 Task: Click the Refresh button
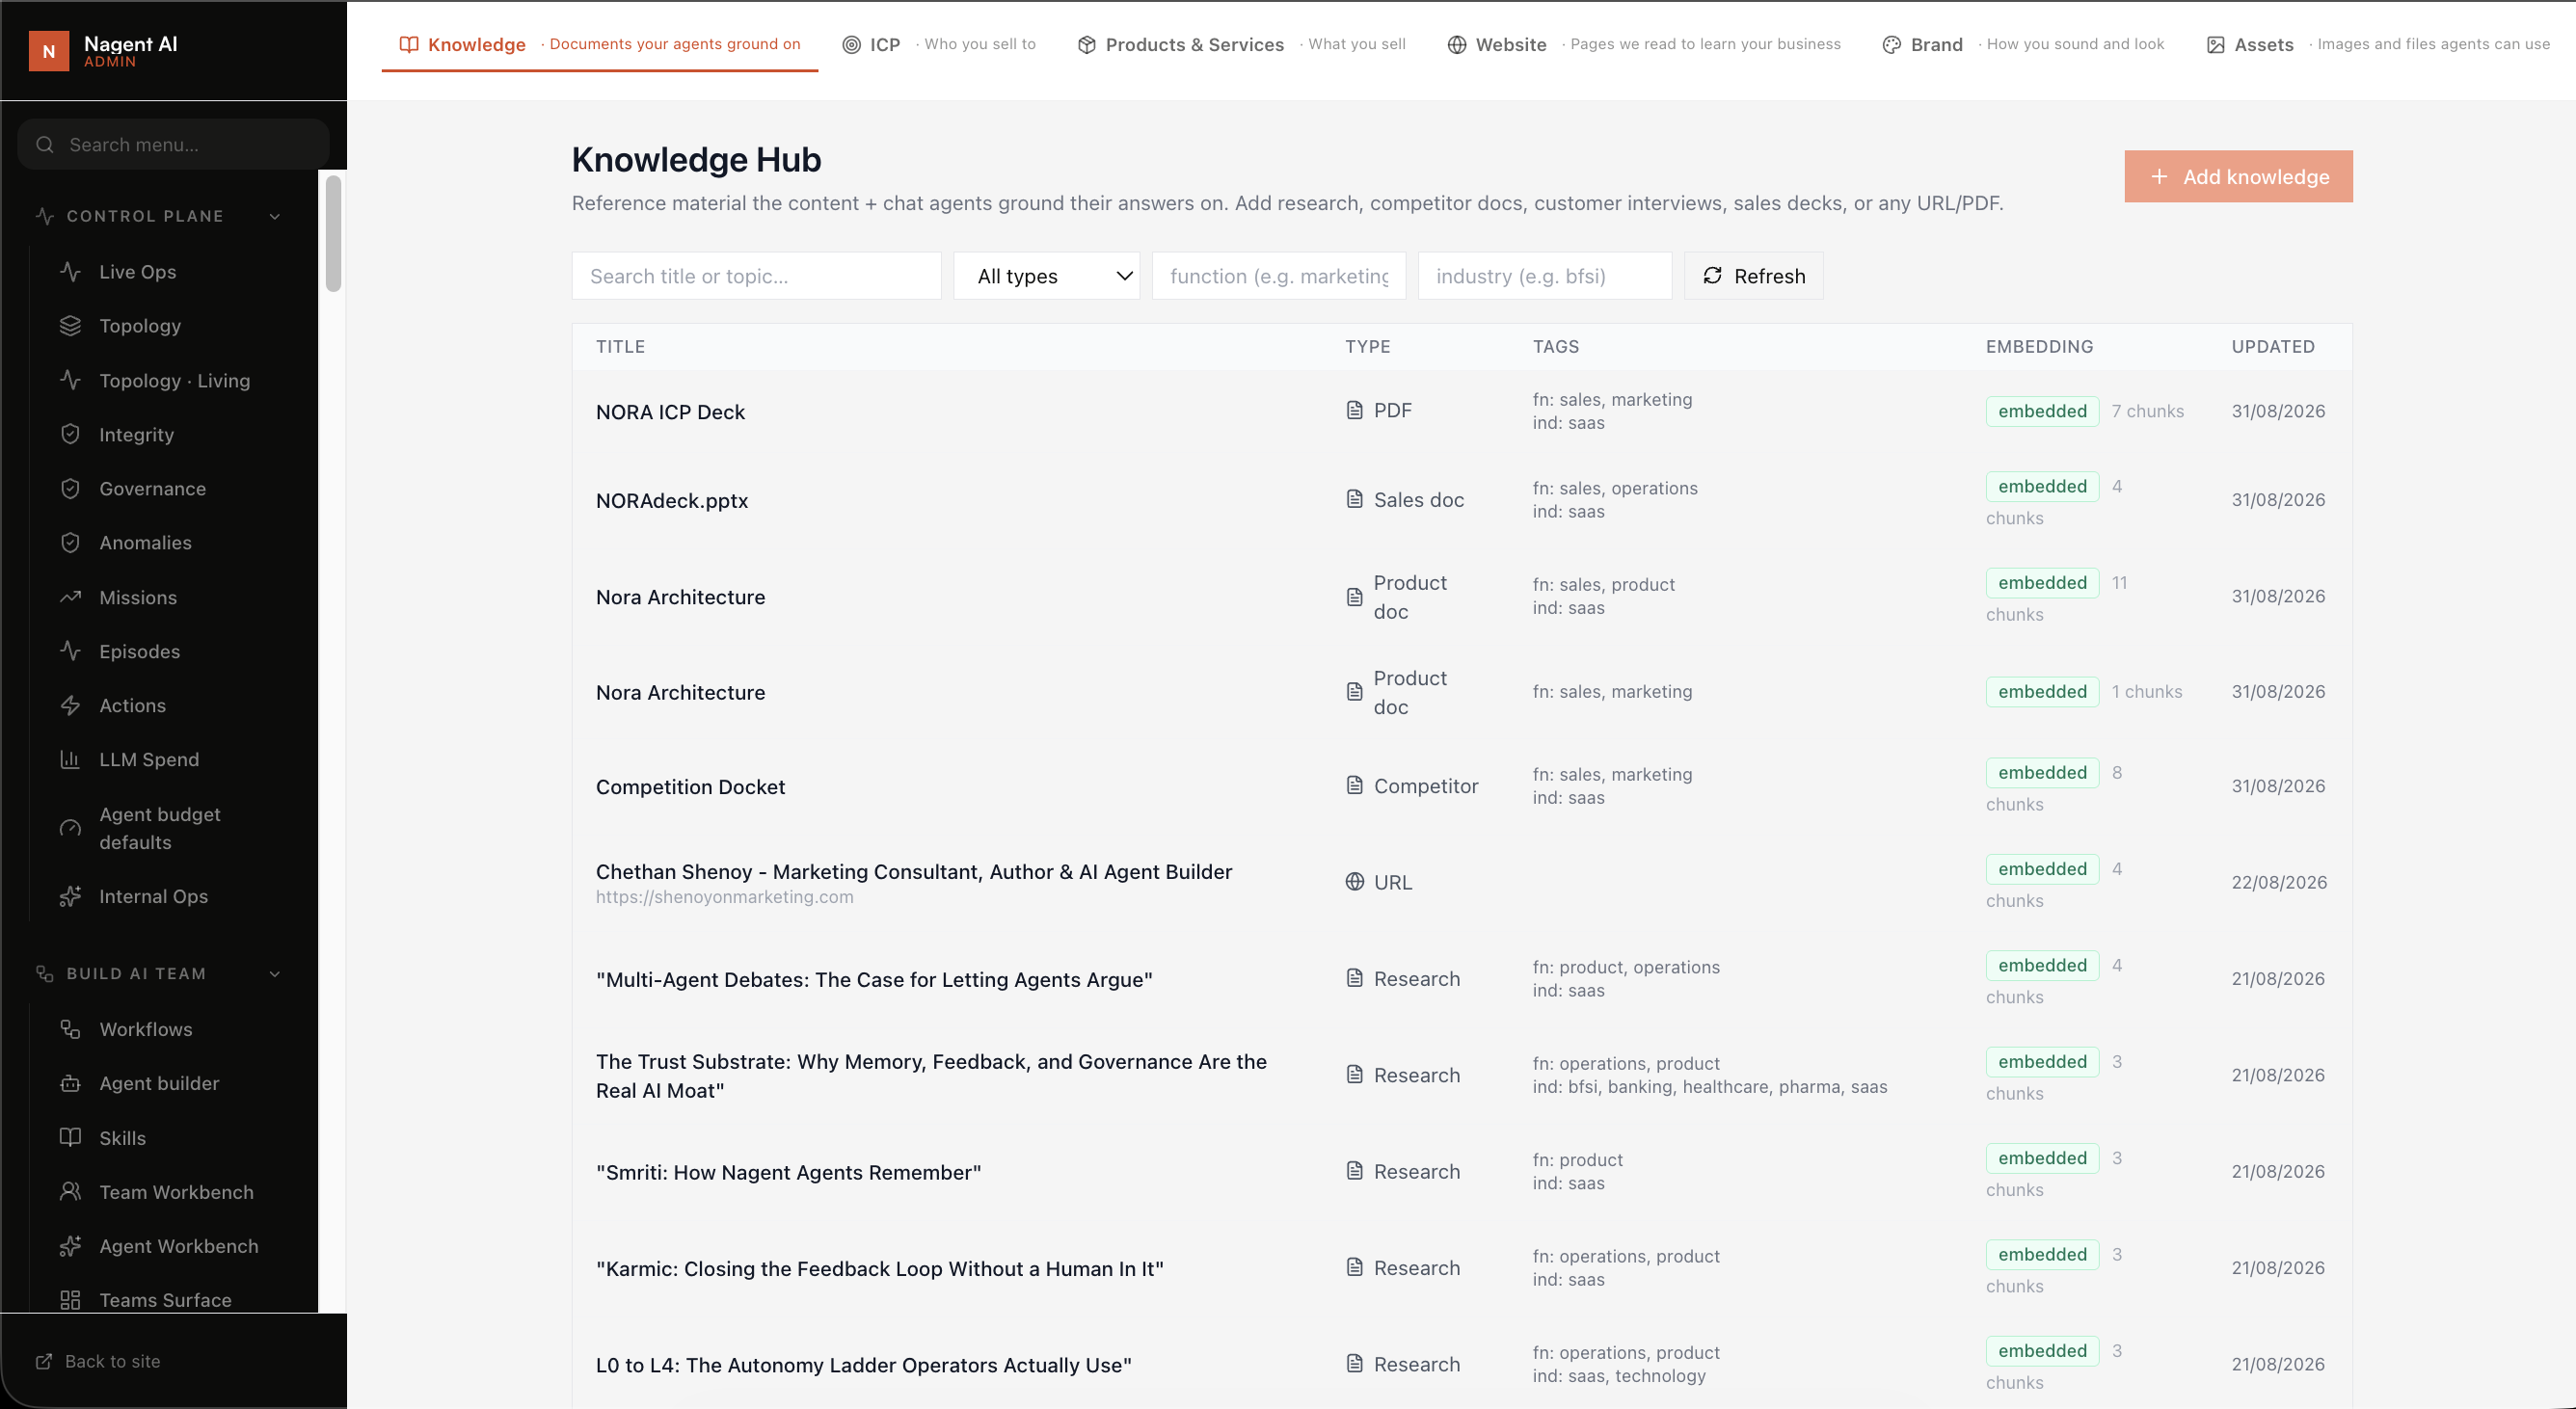pos(1753,276)
